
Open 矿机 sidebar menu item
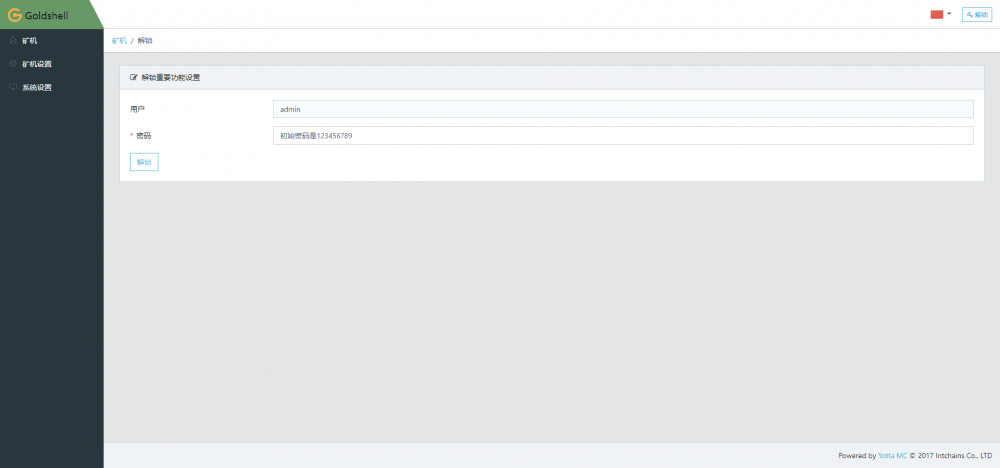click(x=52, y=41)
